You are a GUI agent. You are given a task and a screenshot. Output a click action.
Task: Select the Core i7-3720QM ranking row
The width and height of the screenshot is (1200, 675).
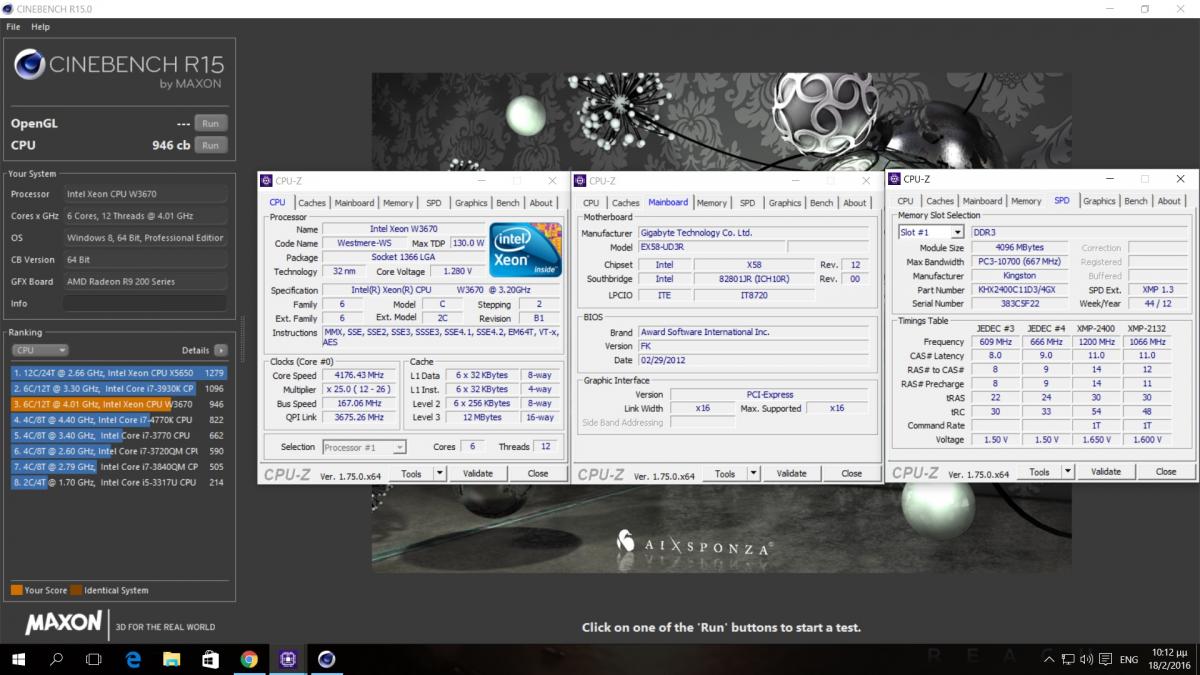coord(119,451)
